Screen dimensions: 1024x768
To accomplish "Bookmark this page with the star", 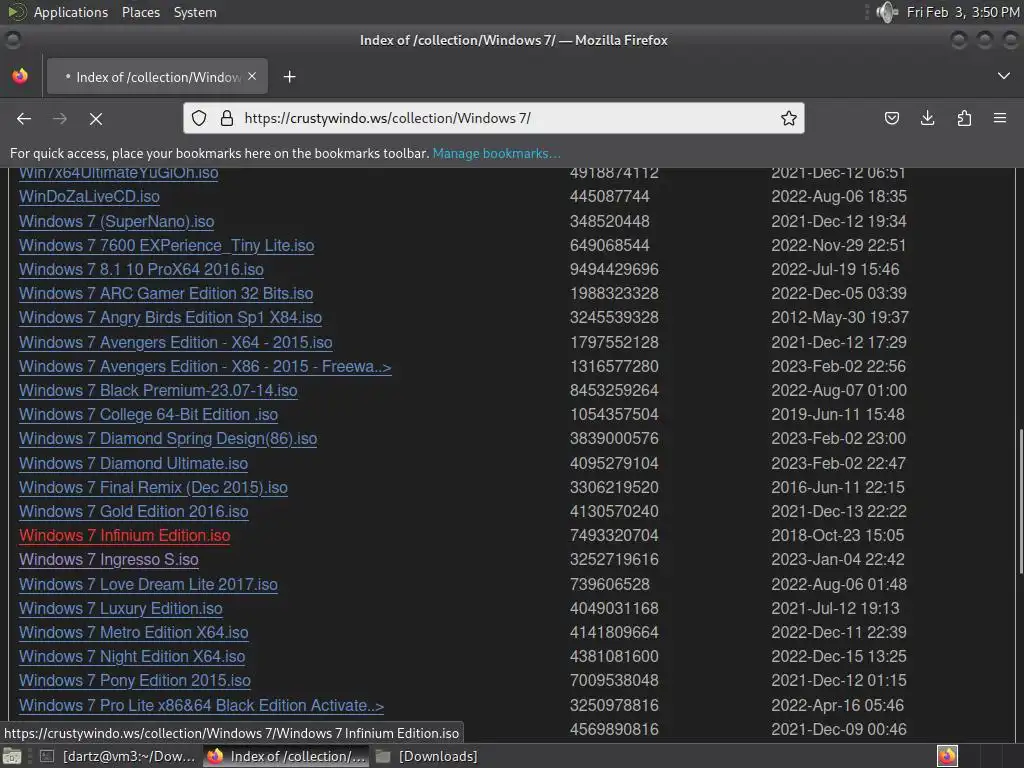I will 788,118.
